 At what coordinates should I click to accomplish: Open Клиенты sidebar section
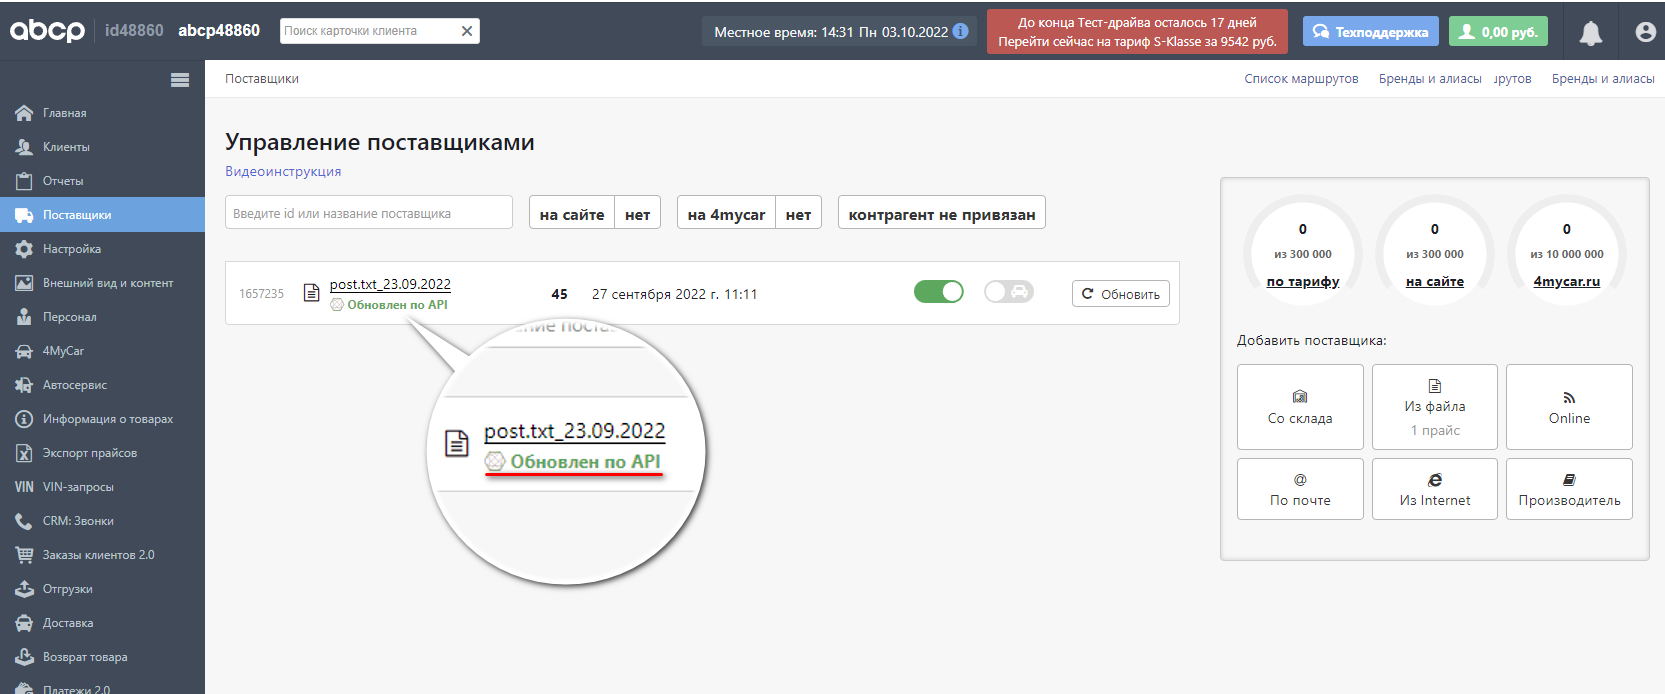[x=102, y=147]
